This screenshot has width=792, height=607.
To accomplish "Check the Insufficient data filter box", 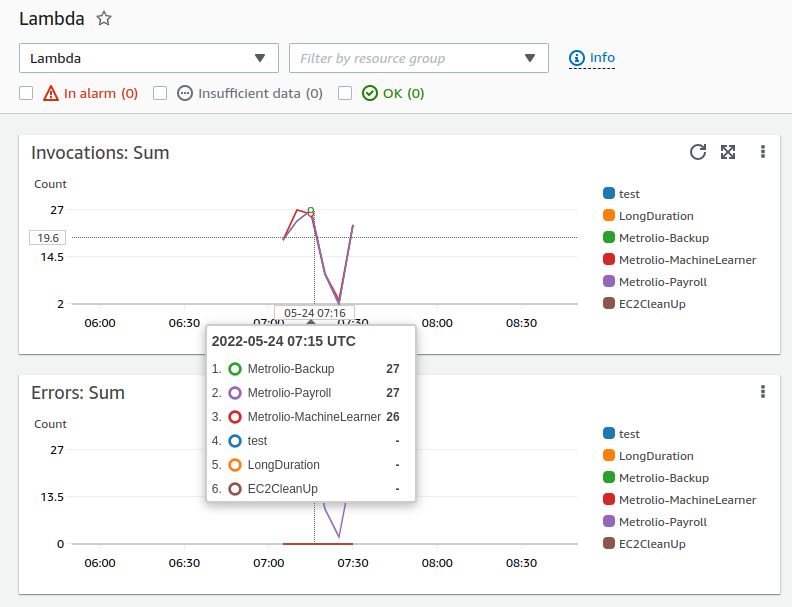I will [x=160, y=93].
